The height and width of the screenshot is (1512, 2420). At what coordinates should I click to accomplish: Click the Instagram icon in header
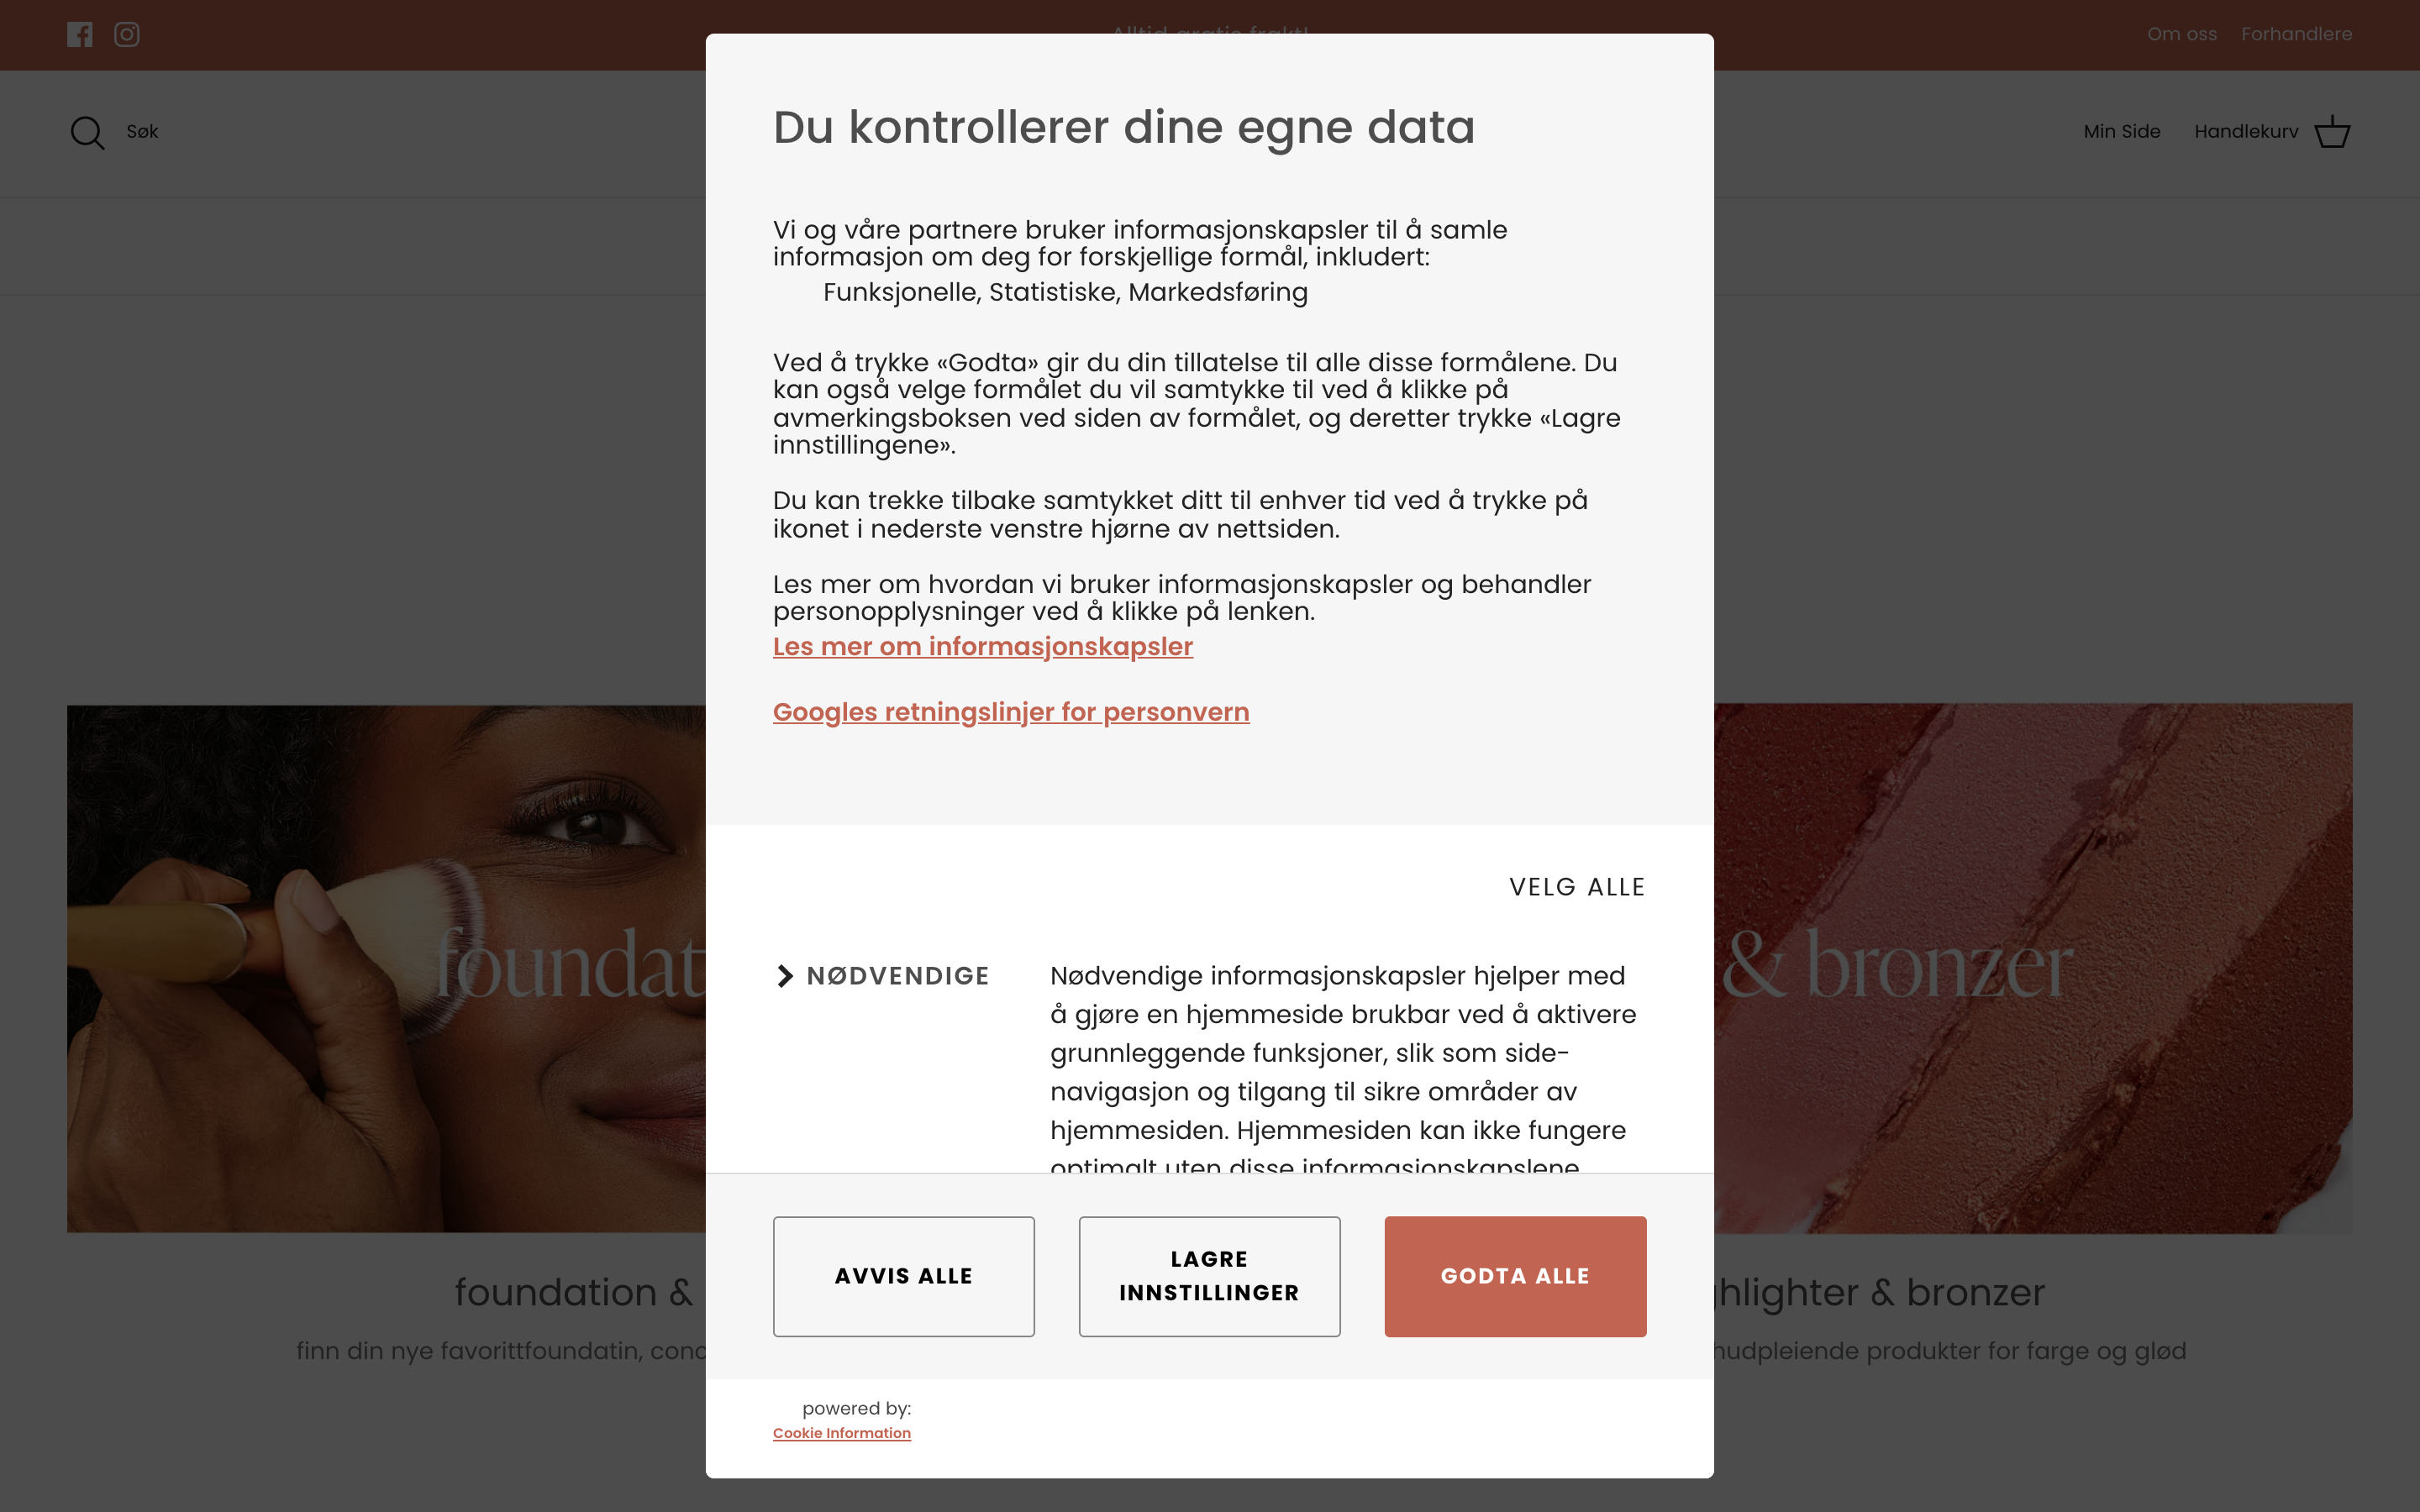127,34
